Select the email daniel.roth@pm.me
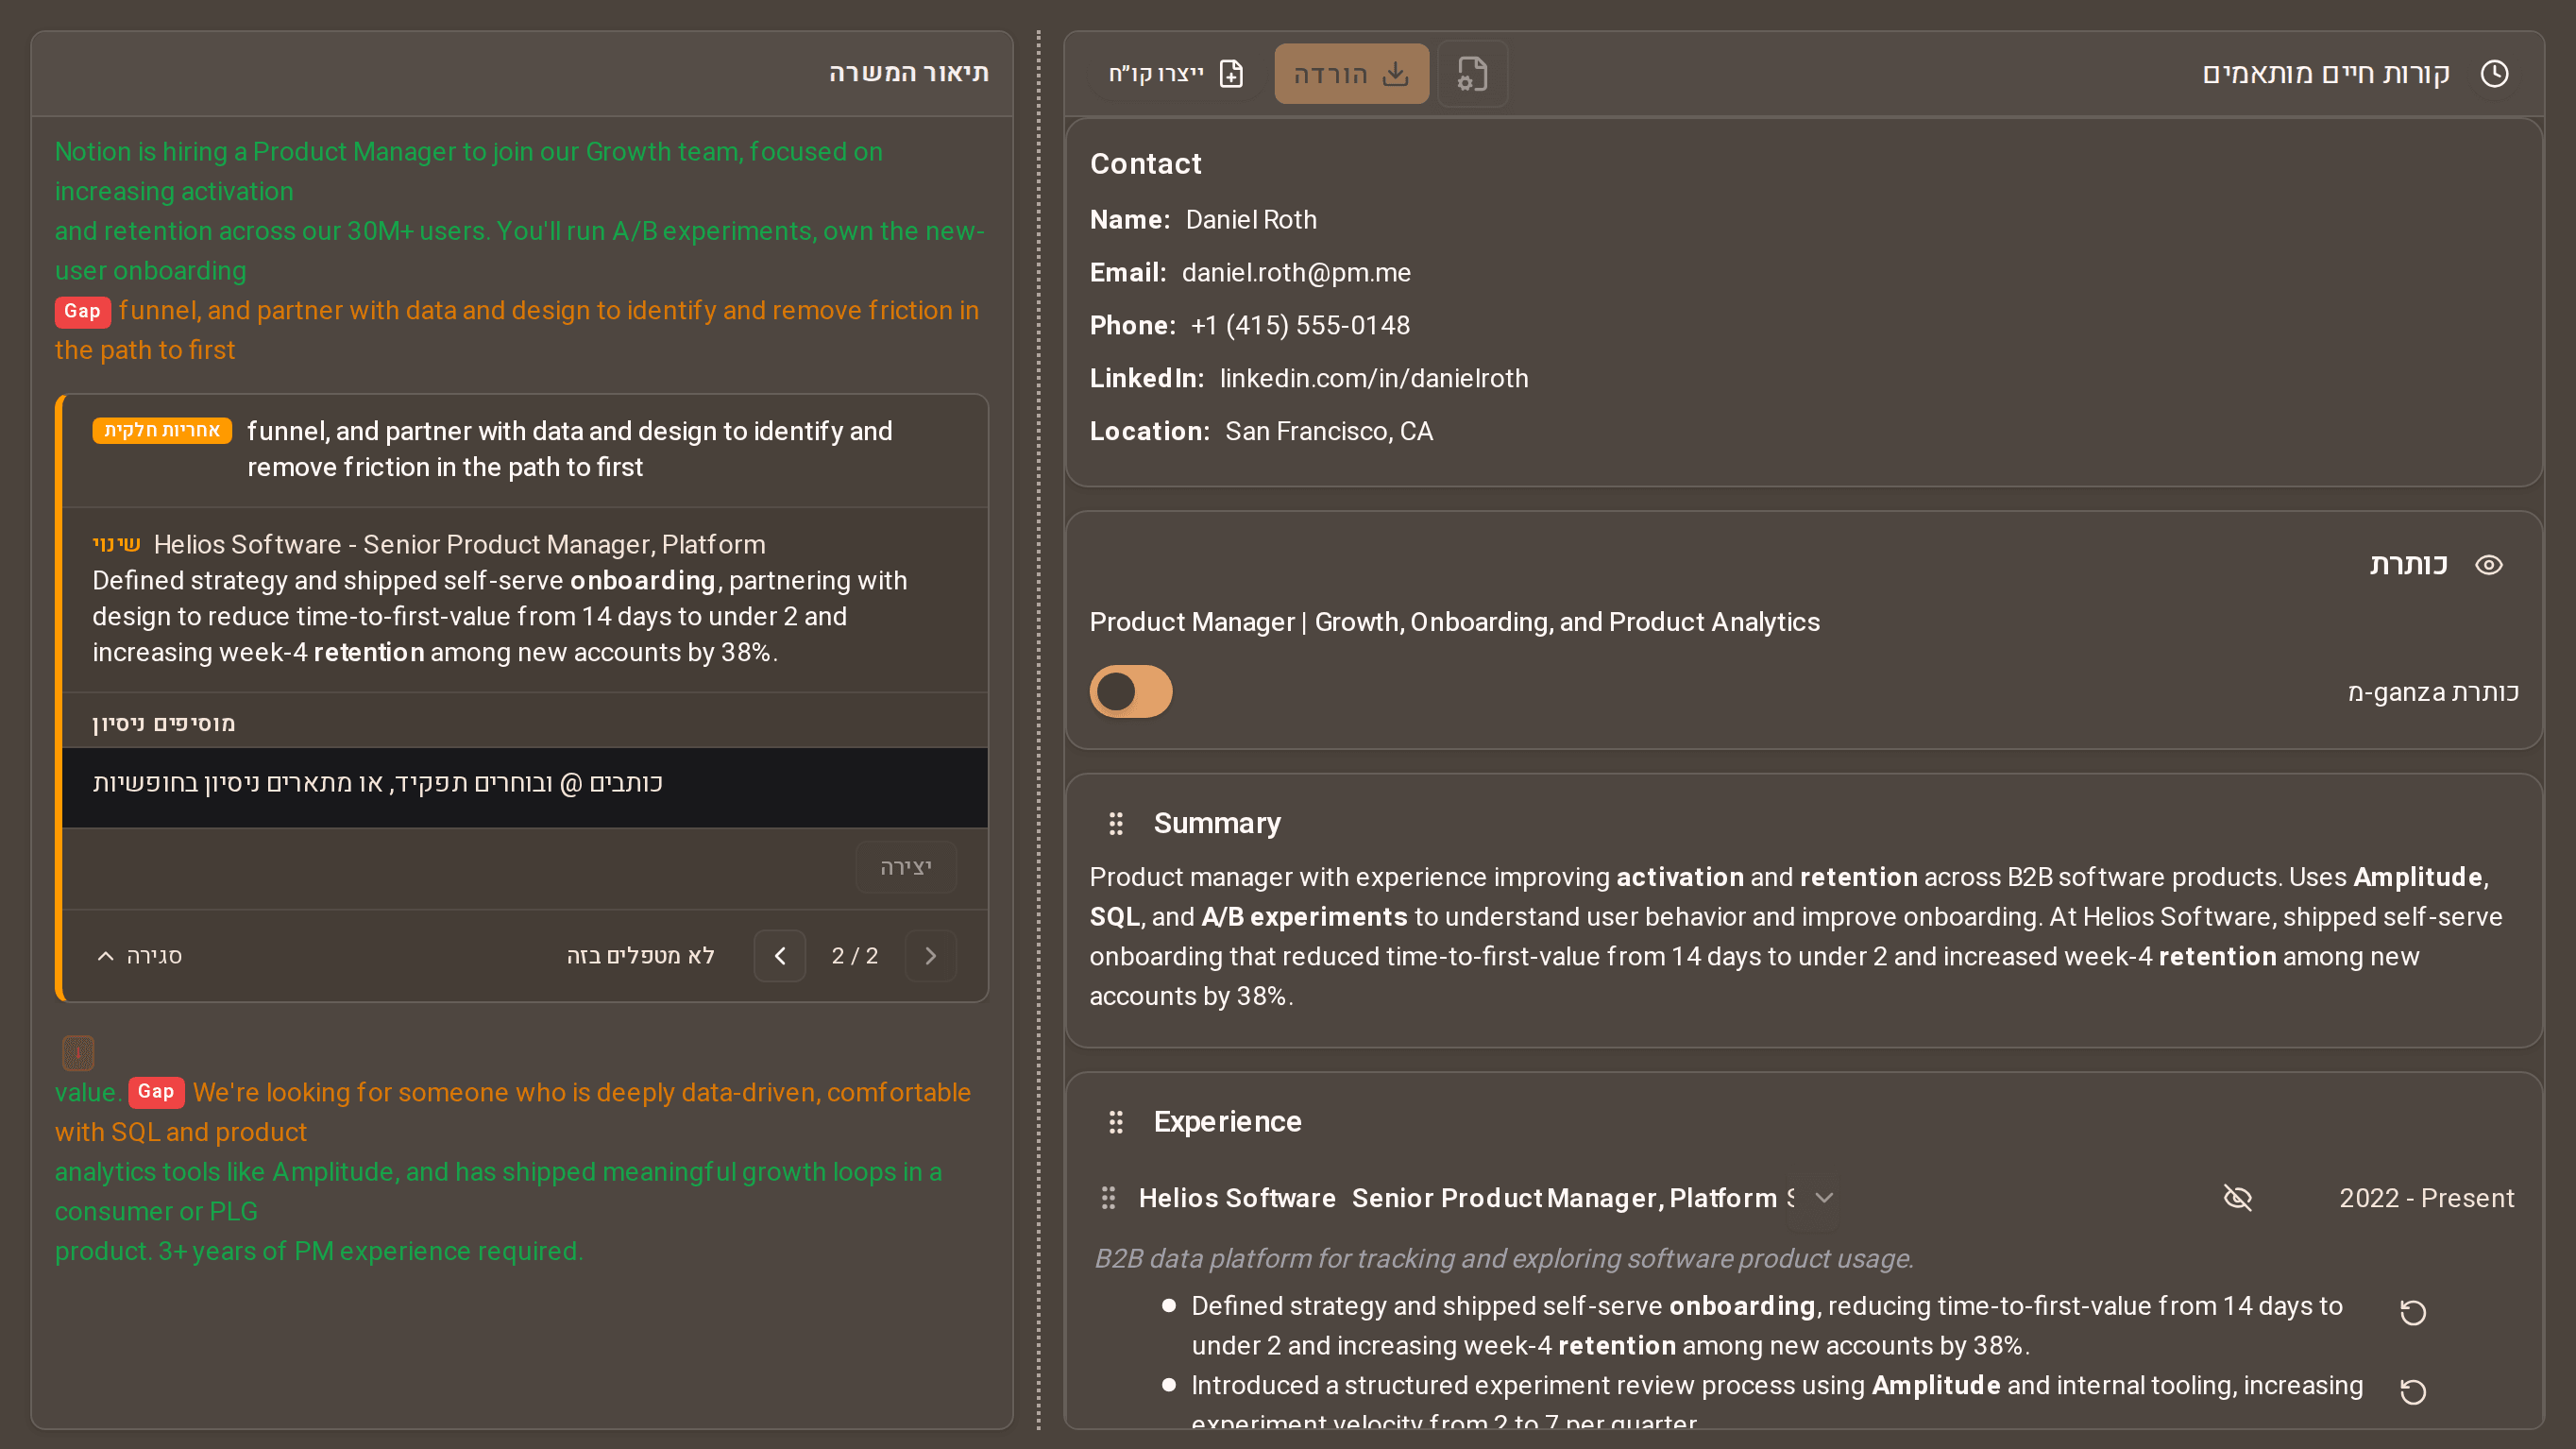Screen dimensions: 2576x1449 click(1296, 272)
